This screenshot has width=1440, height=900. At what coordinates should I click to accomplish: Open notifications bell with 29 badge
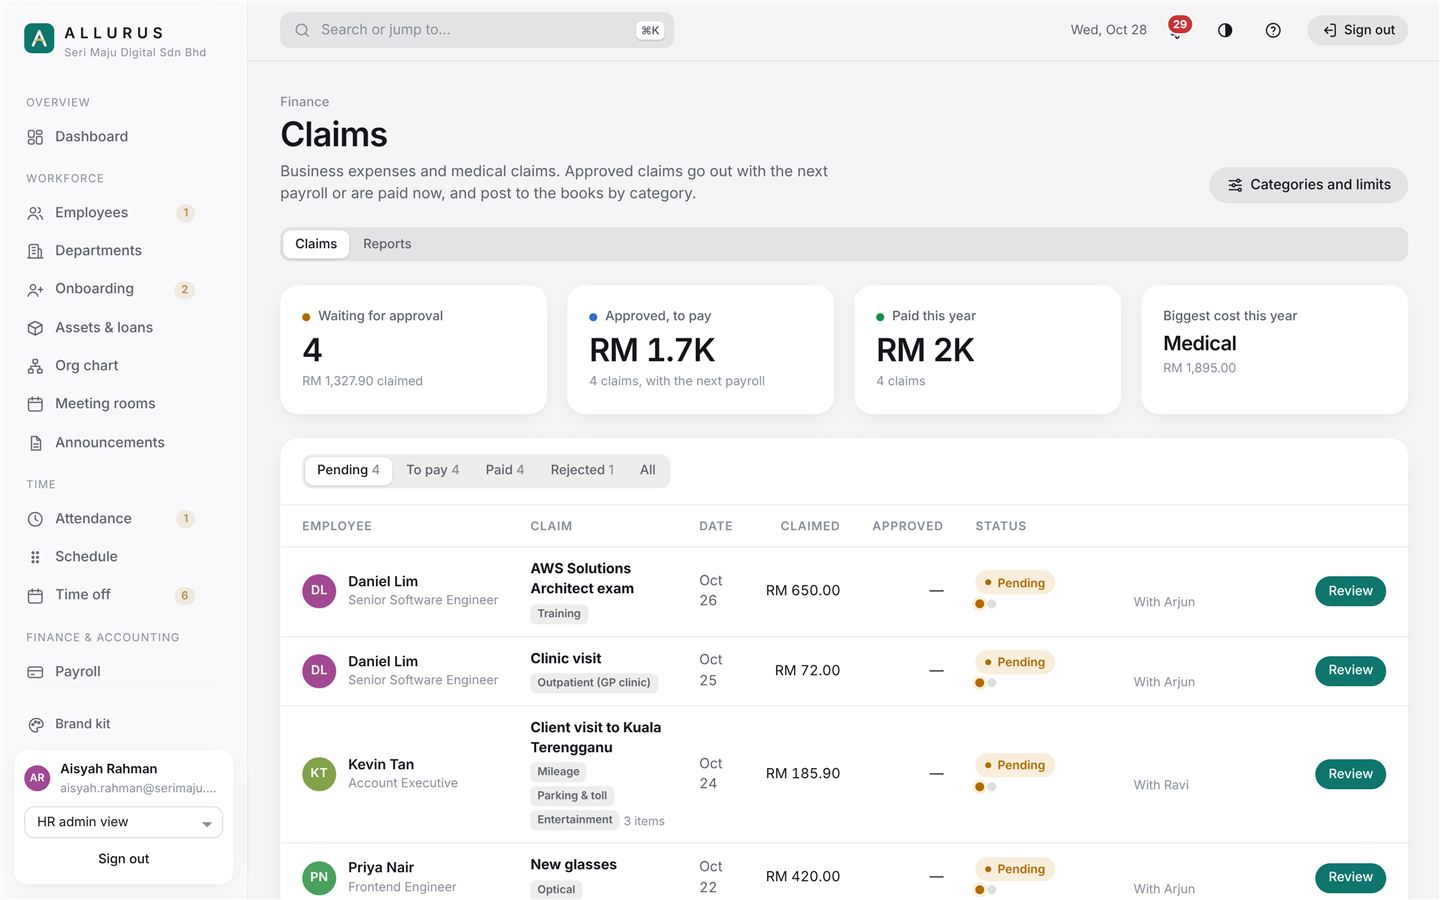[x=1177, y=30]
